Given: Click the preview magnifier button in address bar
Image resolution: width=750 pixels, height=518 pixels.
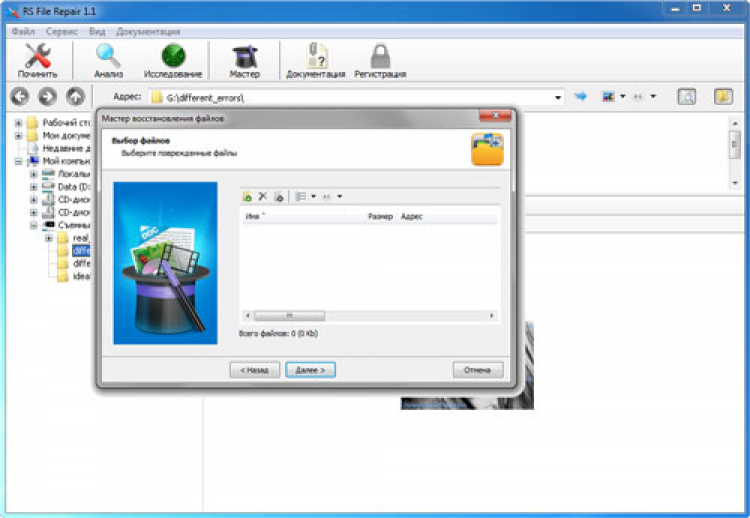Looking at the screenshot, I should point(687,97).
